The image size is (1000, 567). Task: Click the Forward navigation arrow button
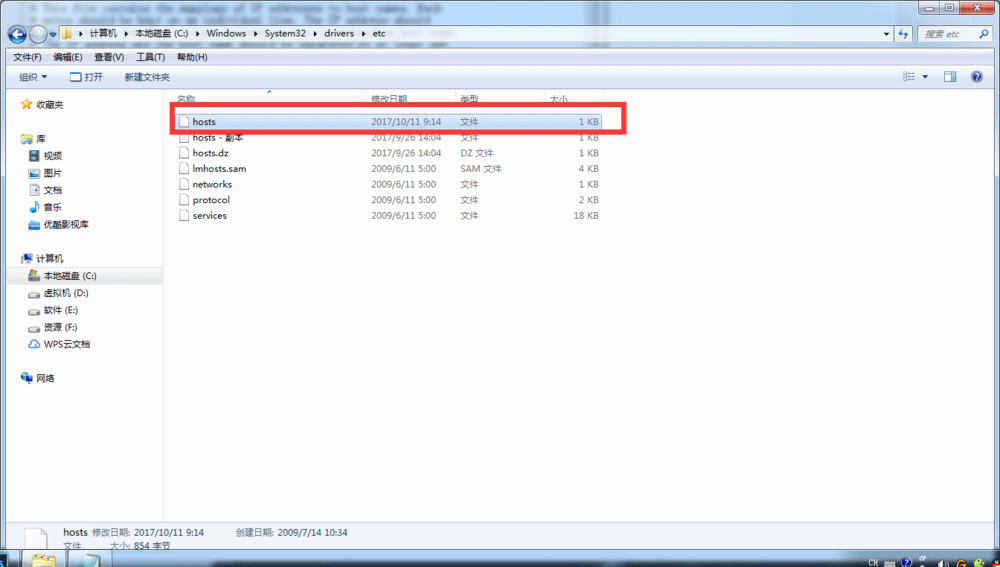(x=39, y=34)
